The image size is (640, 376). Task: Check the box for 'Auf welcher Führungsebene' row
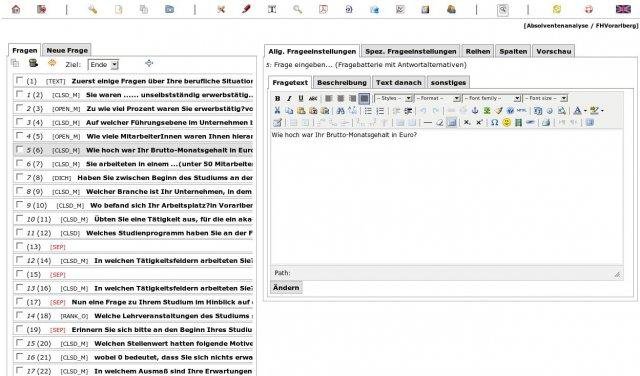click(x=19, y=122)
